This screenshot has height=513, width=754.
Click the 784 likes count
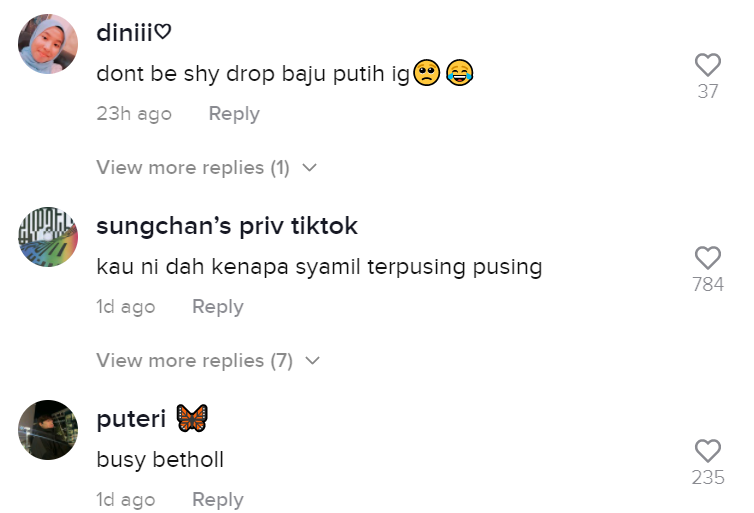(x=707, y=285)
